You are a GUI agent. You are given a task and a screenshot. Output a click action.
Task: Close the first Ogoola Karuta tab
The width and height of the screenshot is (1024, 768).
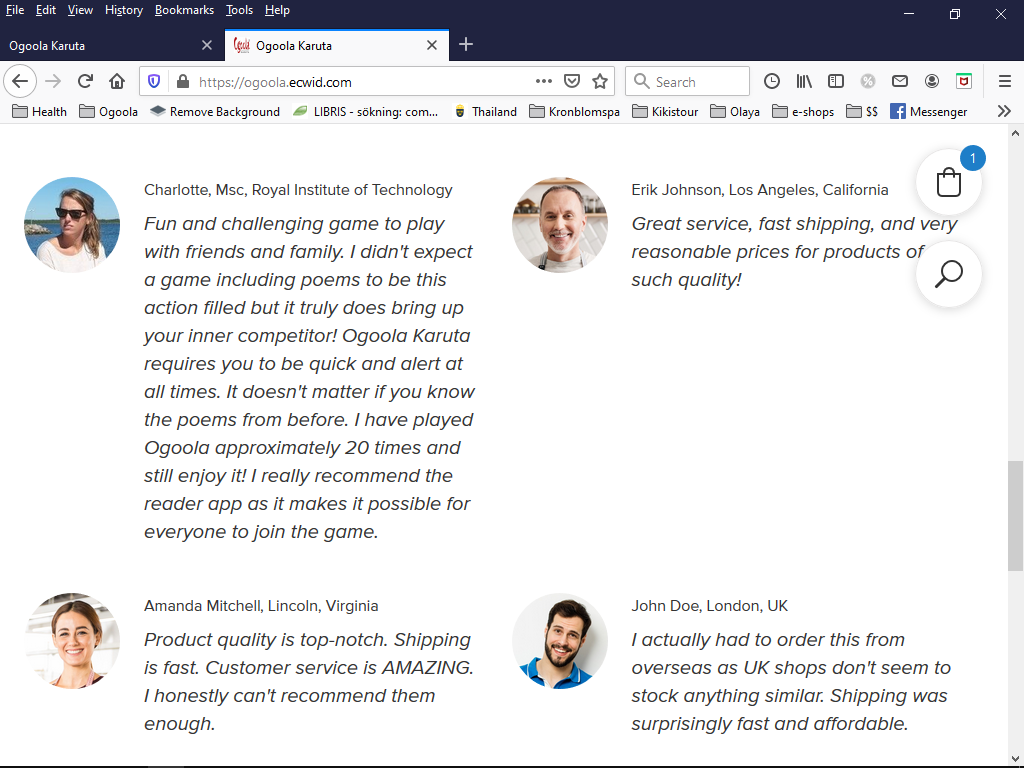[207, 45]
